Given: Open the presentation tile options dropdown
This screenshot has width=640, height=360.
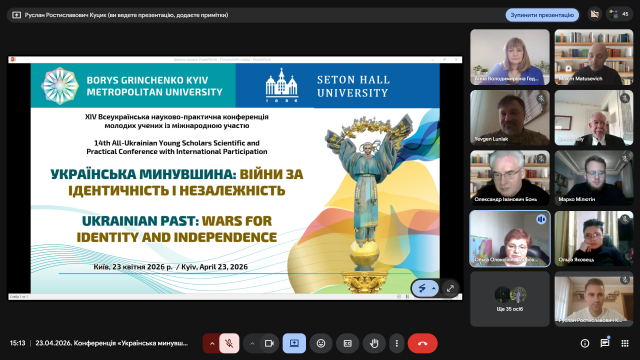Looking at the screenshot, I should point(425,288).
